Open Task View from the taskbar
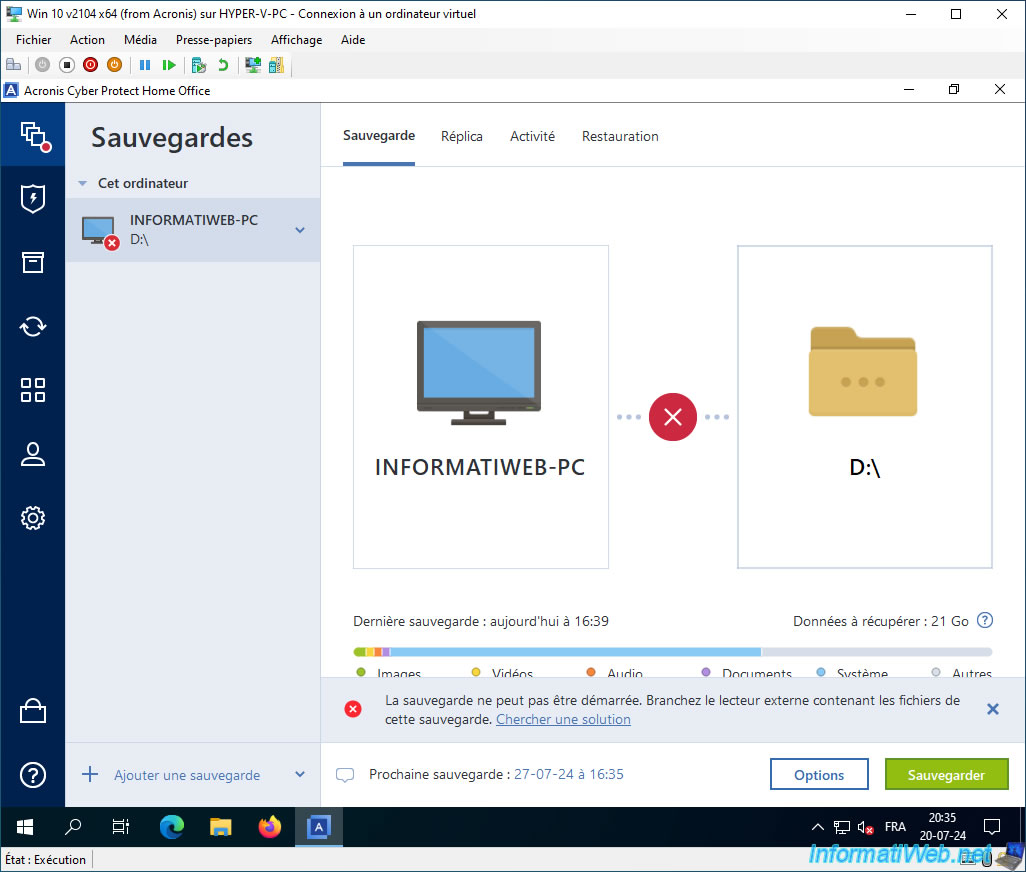 coord(121,827)
